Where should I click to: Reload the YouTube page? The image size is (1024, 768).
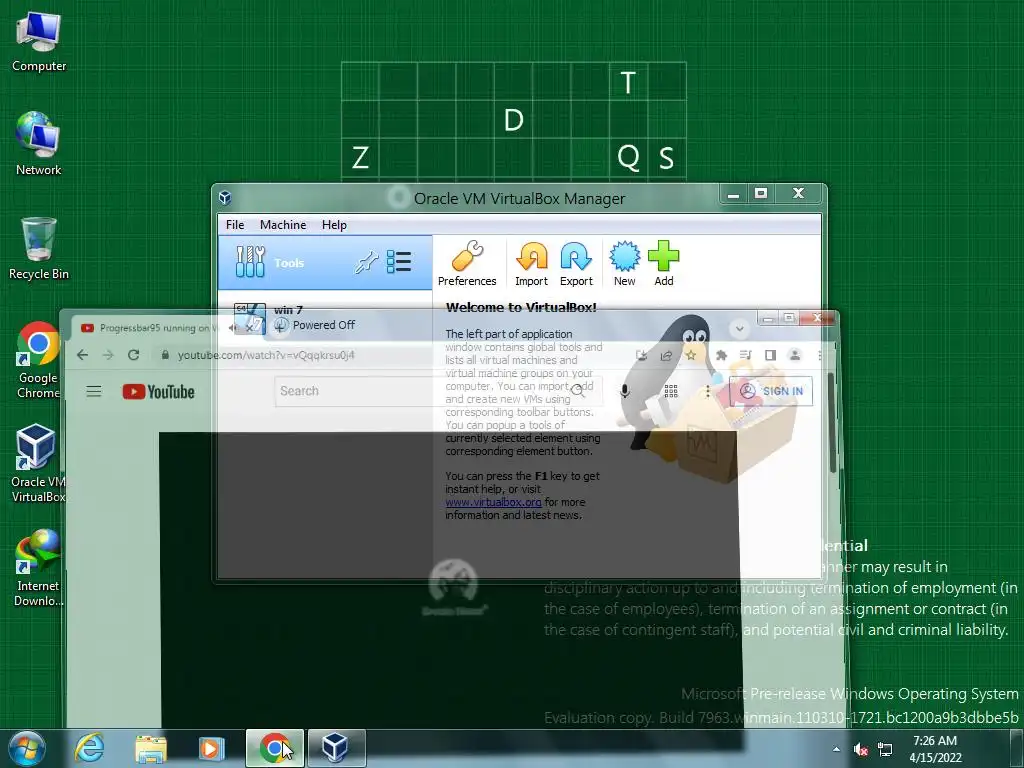click(x=133, y=355)
